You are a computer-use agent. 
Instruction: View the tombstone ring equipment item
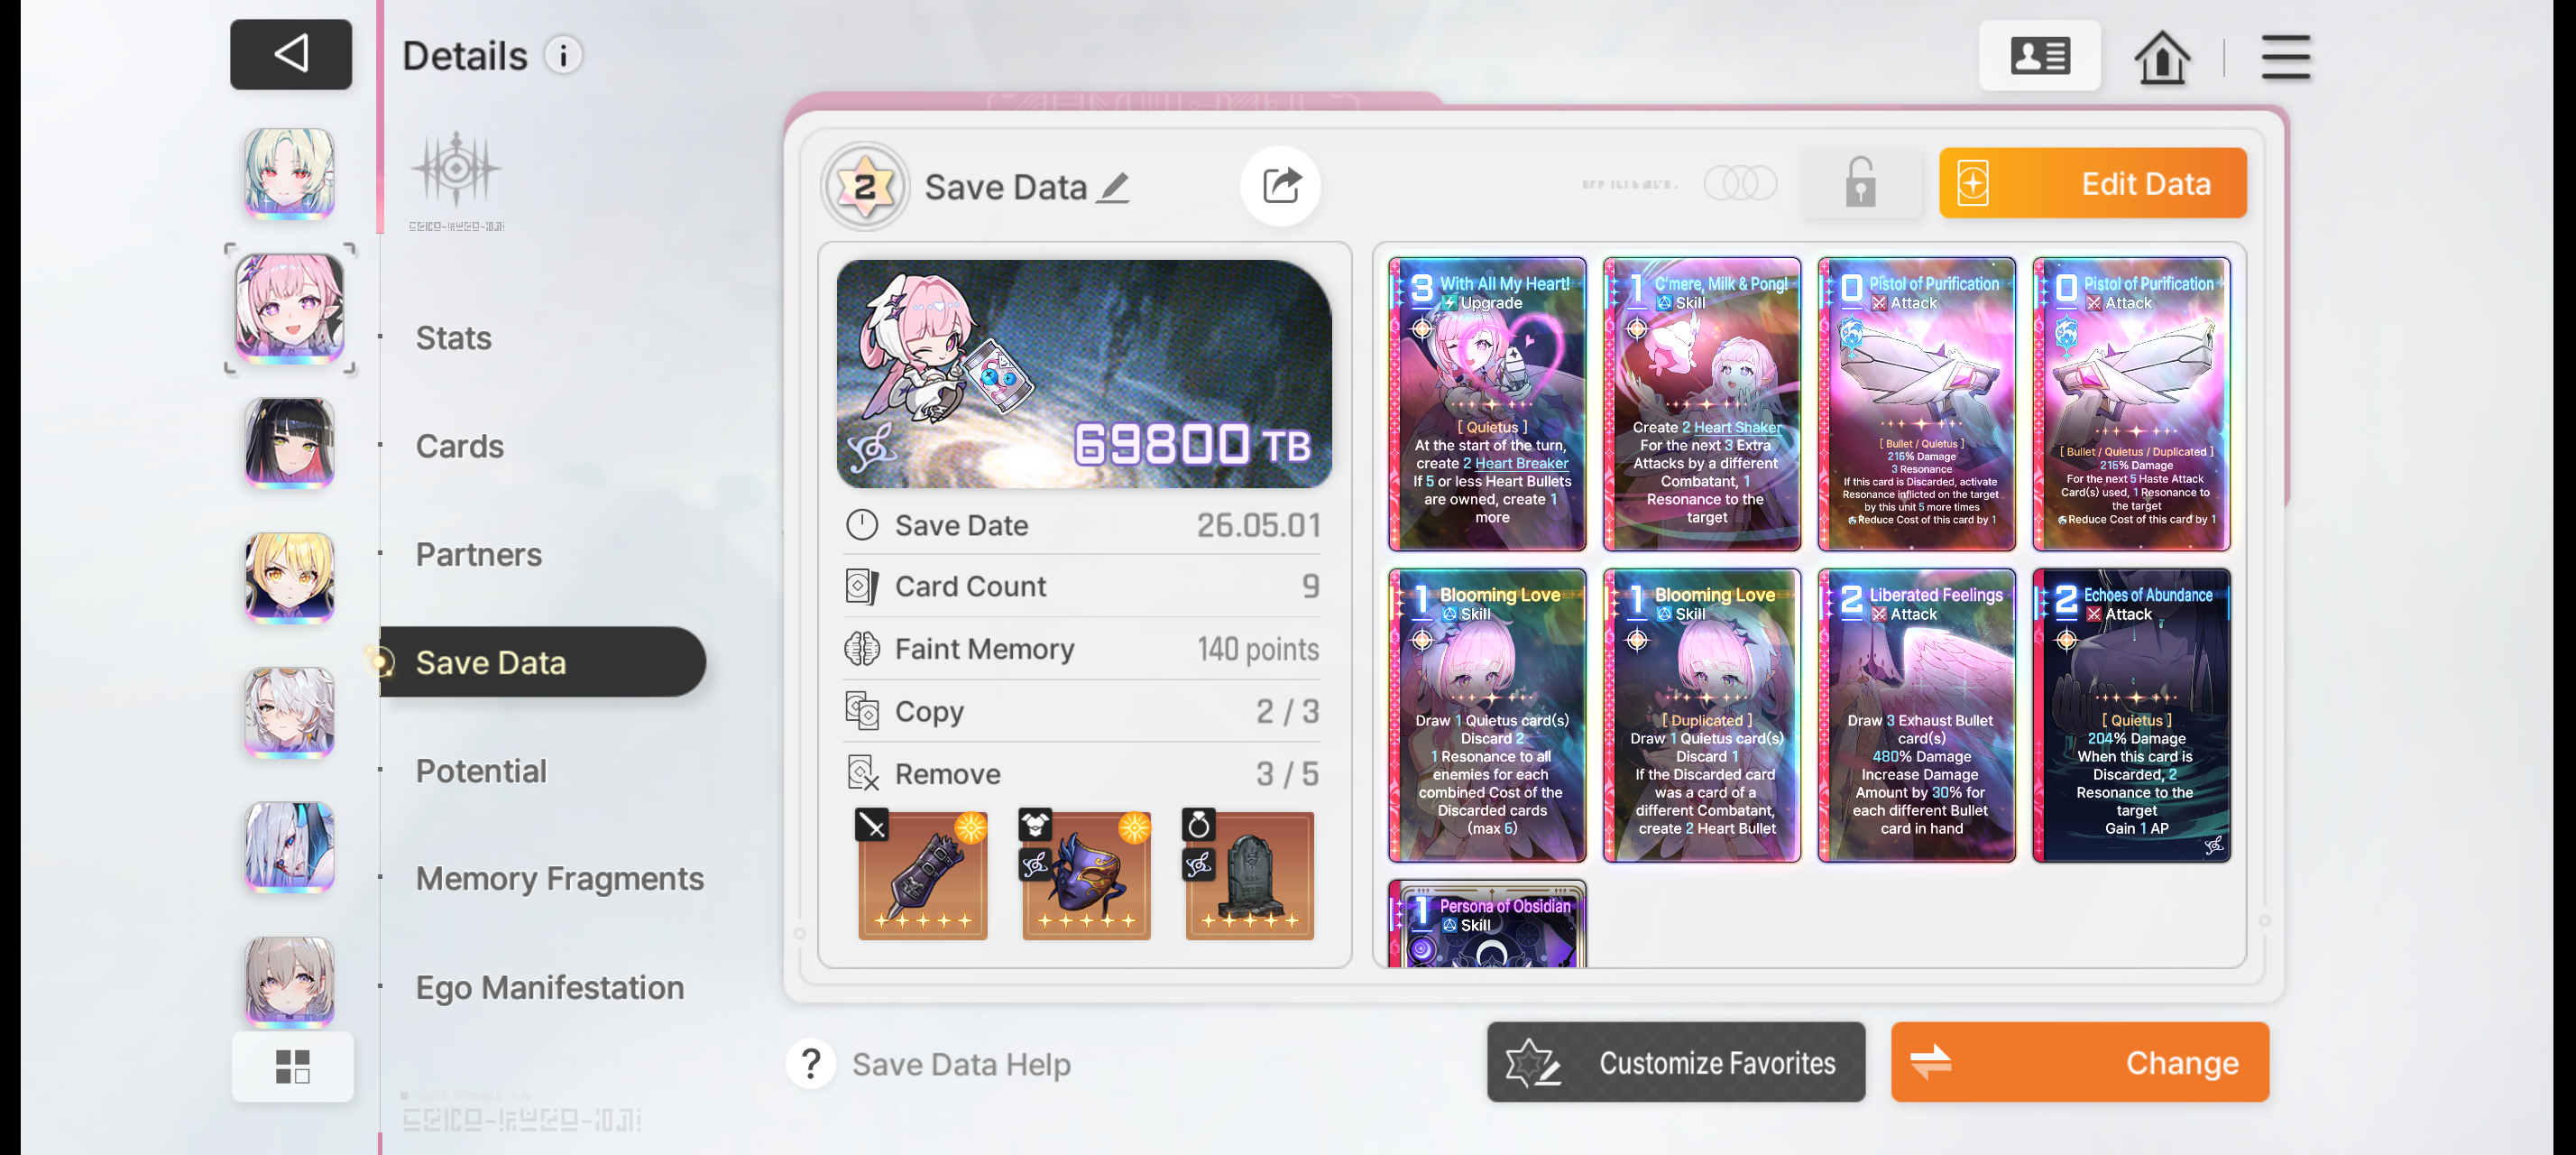1249,875
